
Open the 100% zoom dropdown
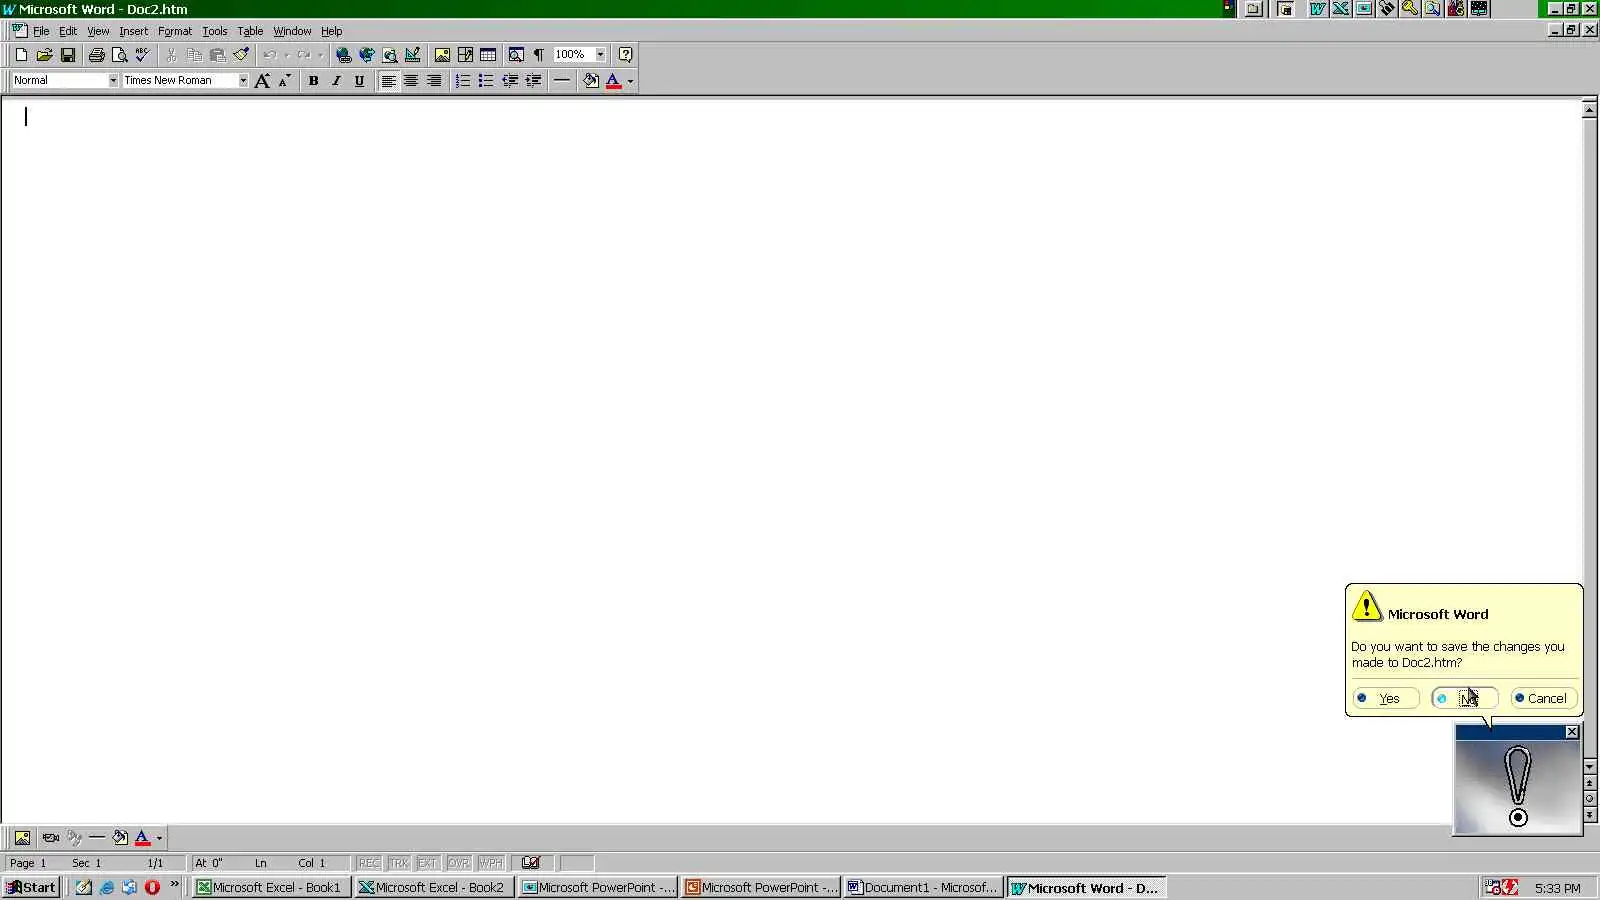(600, 55)
